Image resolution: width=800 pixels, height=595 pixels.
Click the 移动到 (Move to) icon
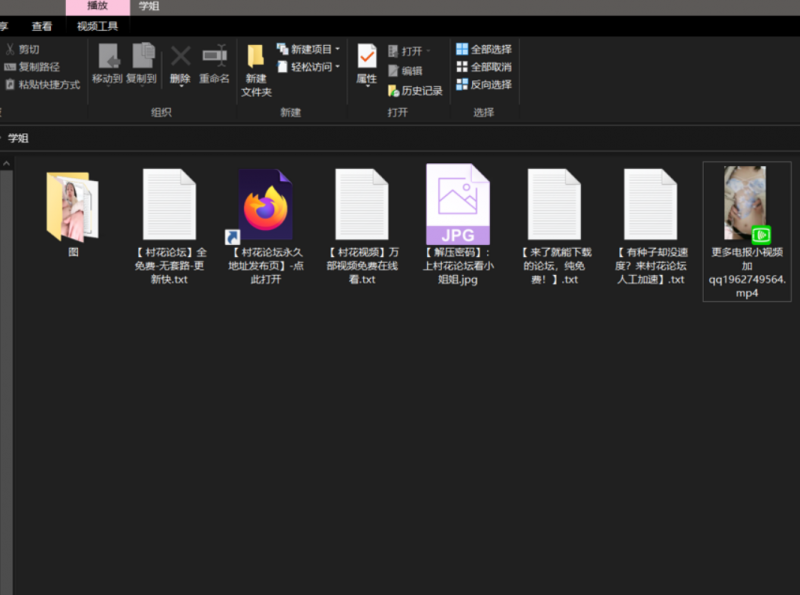click(107, 58)
